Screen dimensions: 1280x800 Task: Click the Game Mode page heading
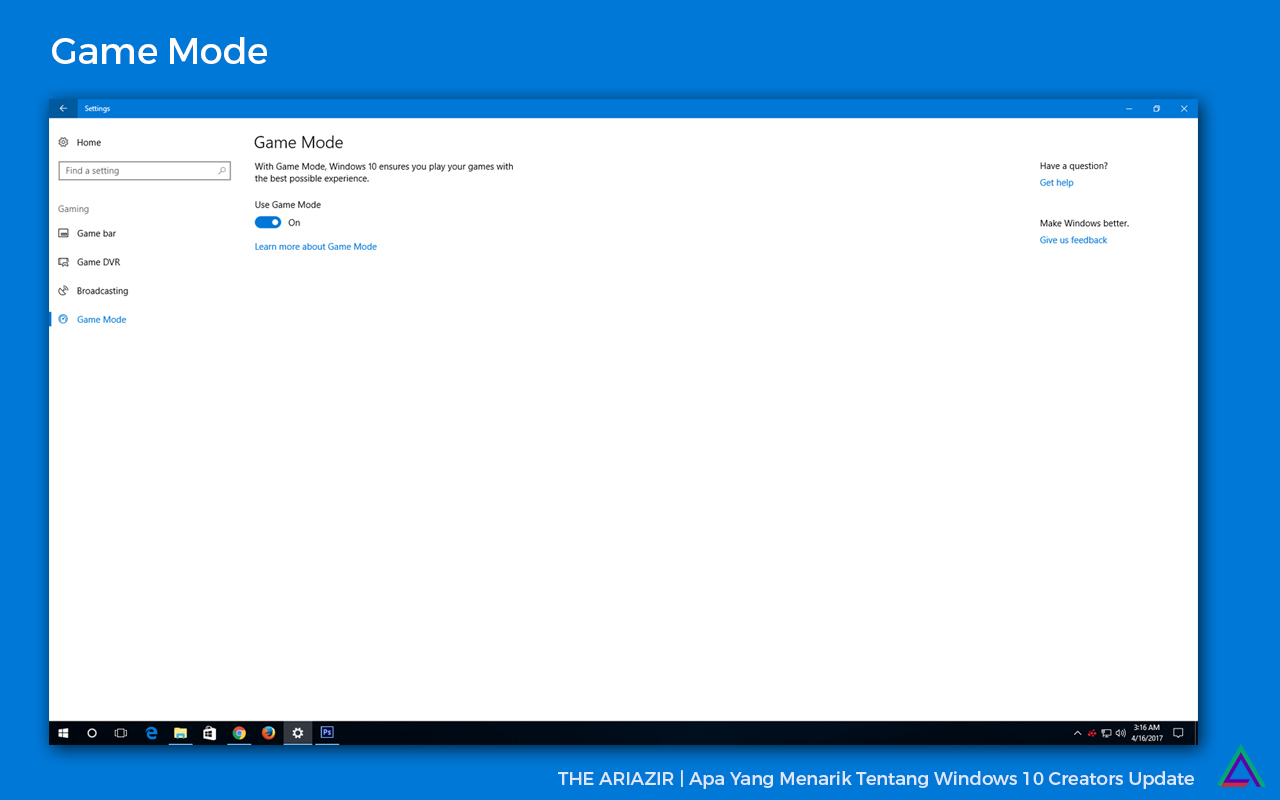(299, 143)
